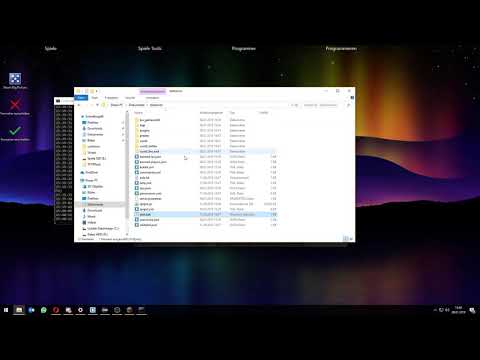Sort files by the Name column header
This screenshot has height=360, width=480.
point(138,113)
